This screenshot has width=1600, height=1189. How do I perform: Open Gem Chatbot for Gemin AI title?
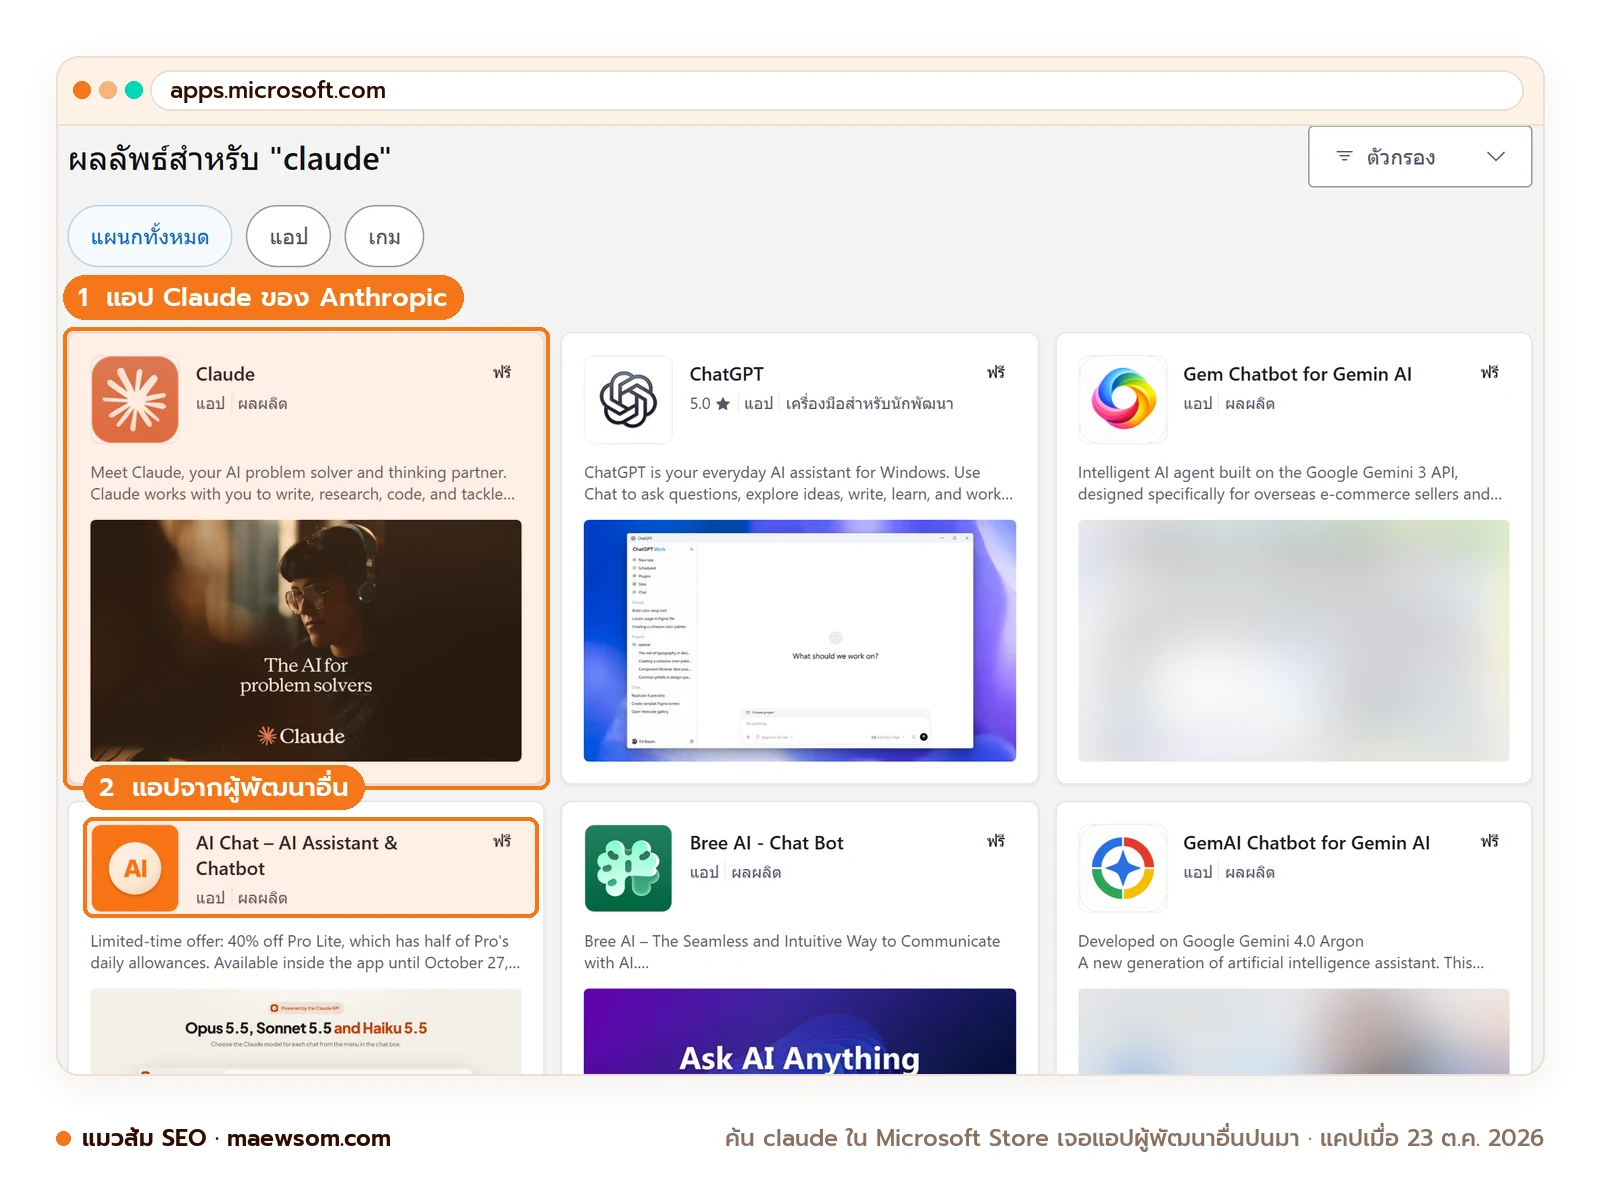pyautogui.click(x=1297, y=374)
